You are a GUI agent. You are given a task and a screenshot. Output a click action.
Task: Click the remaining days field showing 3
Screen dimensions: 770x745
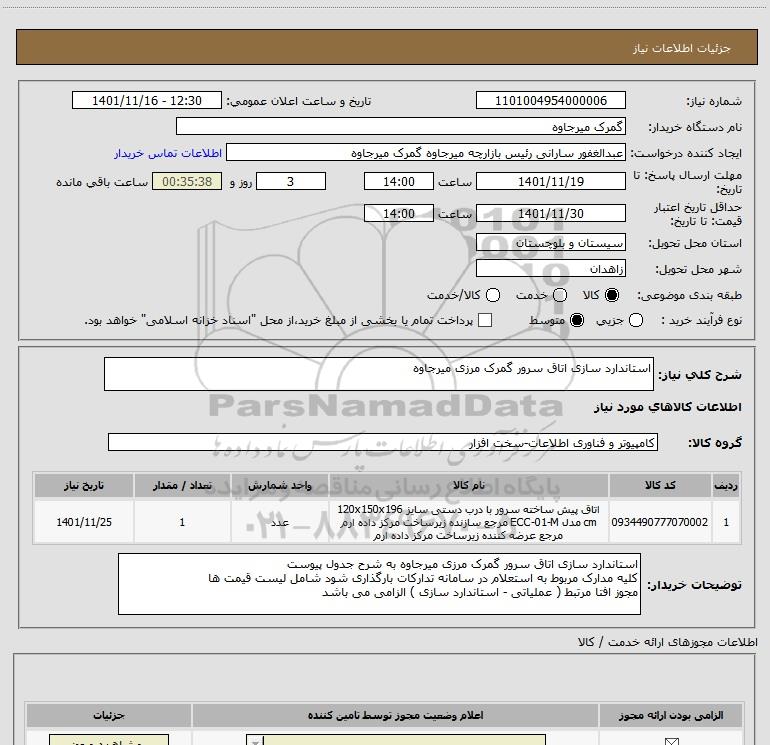point(291,182)
